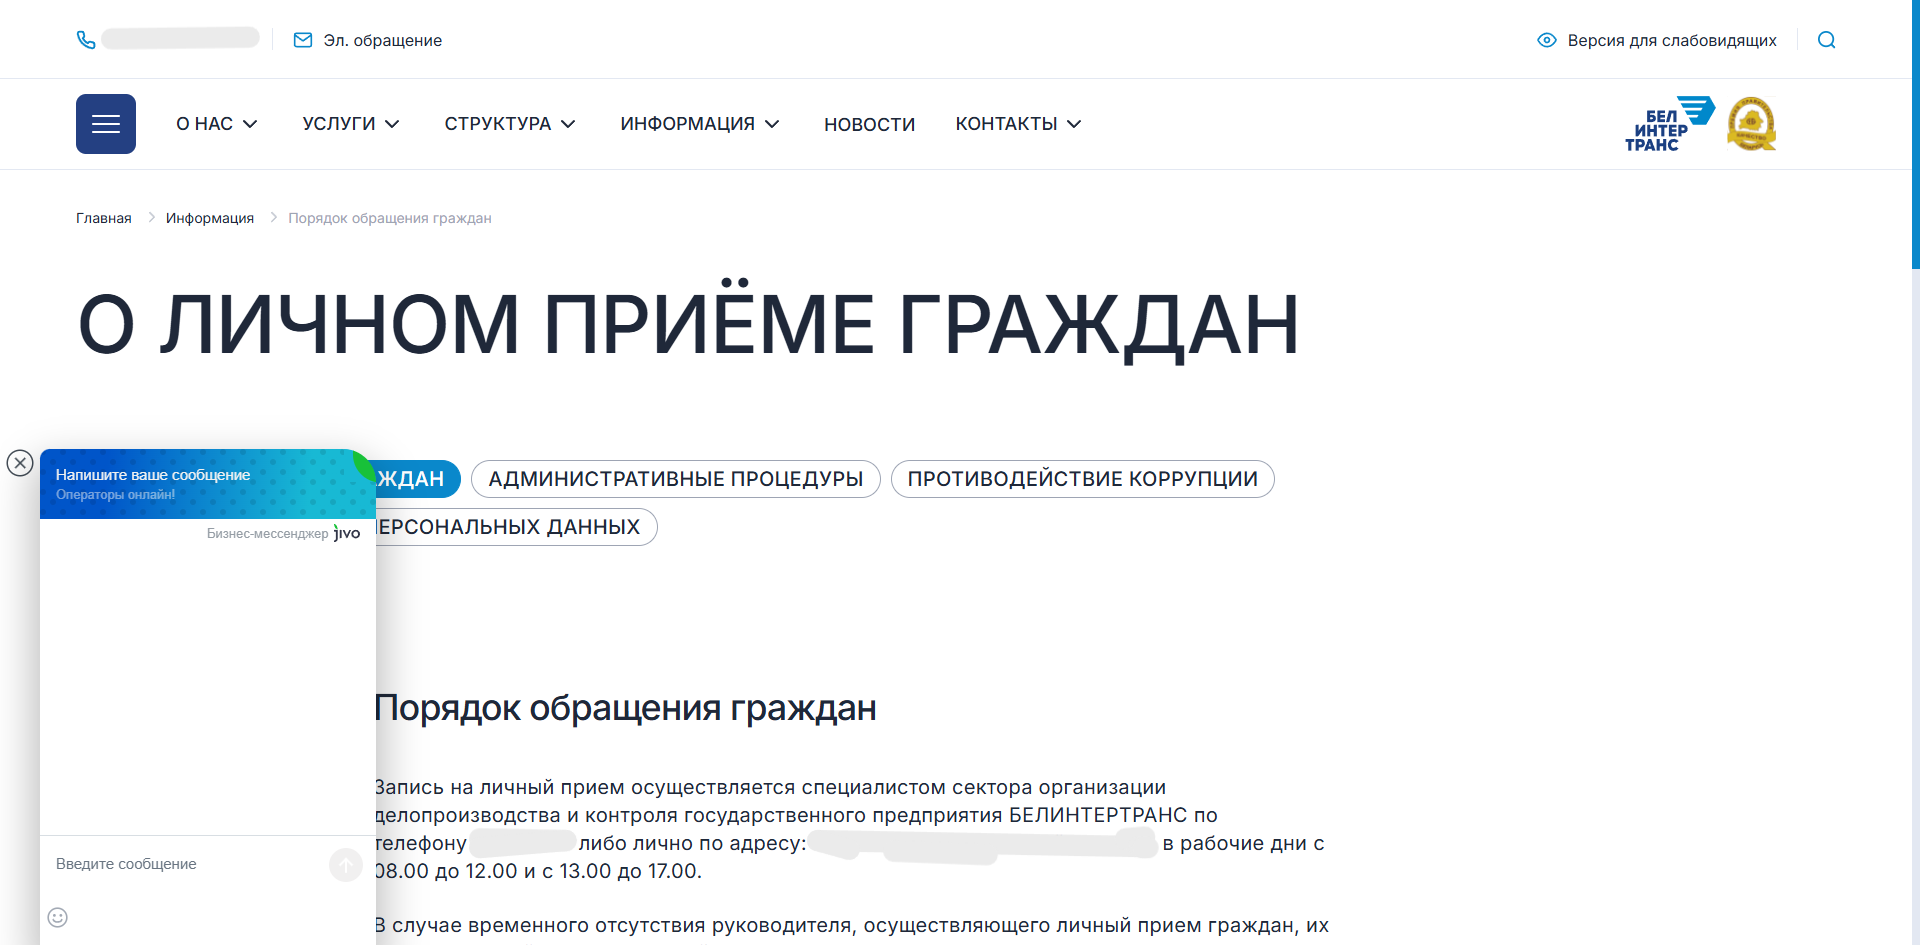Click the БелИнтерТранс logo
This screenshot has width=1920, height=945.
1669,124
